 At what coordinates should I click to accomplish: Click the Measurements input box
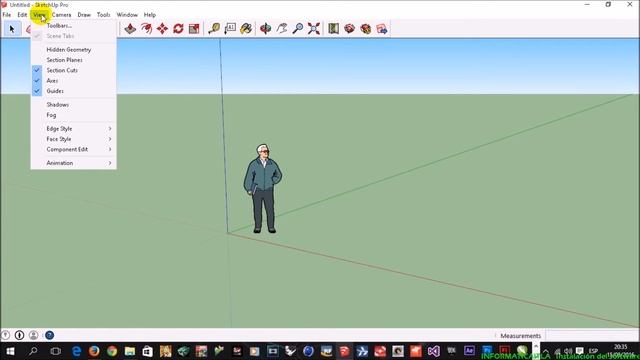(592, 336)
